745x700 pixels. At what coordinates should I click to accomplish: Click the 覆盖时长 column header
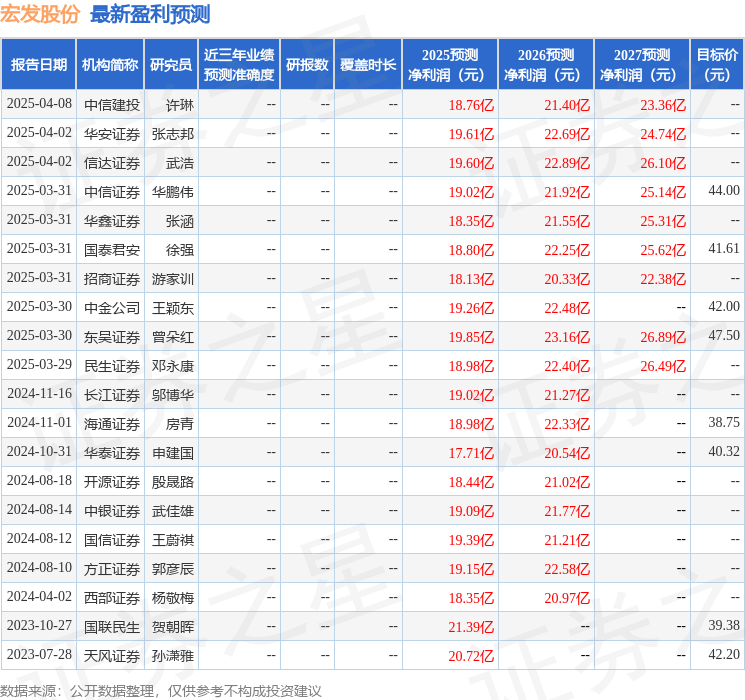pyautogui.click(x=368, y=65)
